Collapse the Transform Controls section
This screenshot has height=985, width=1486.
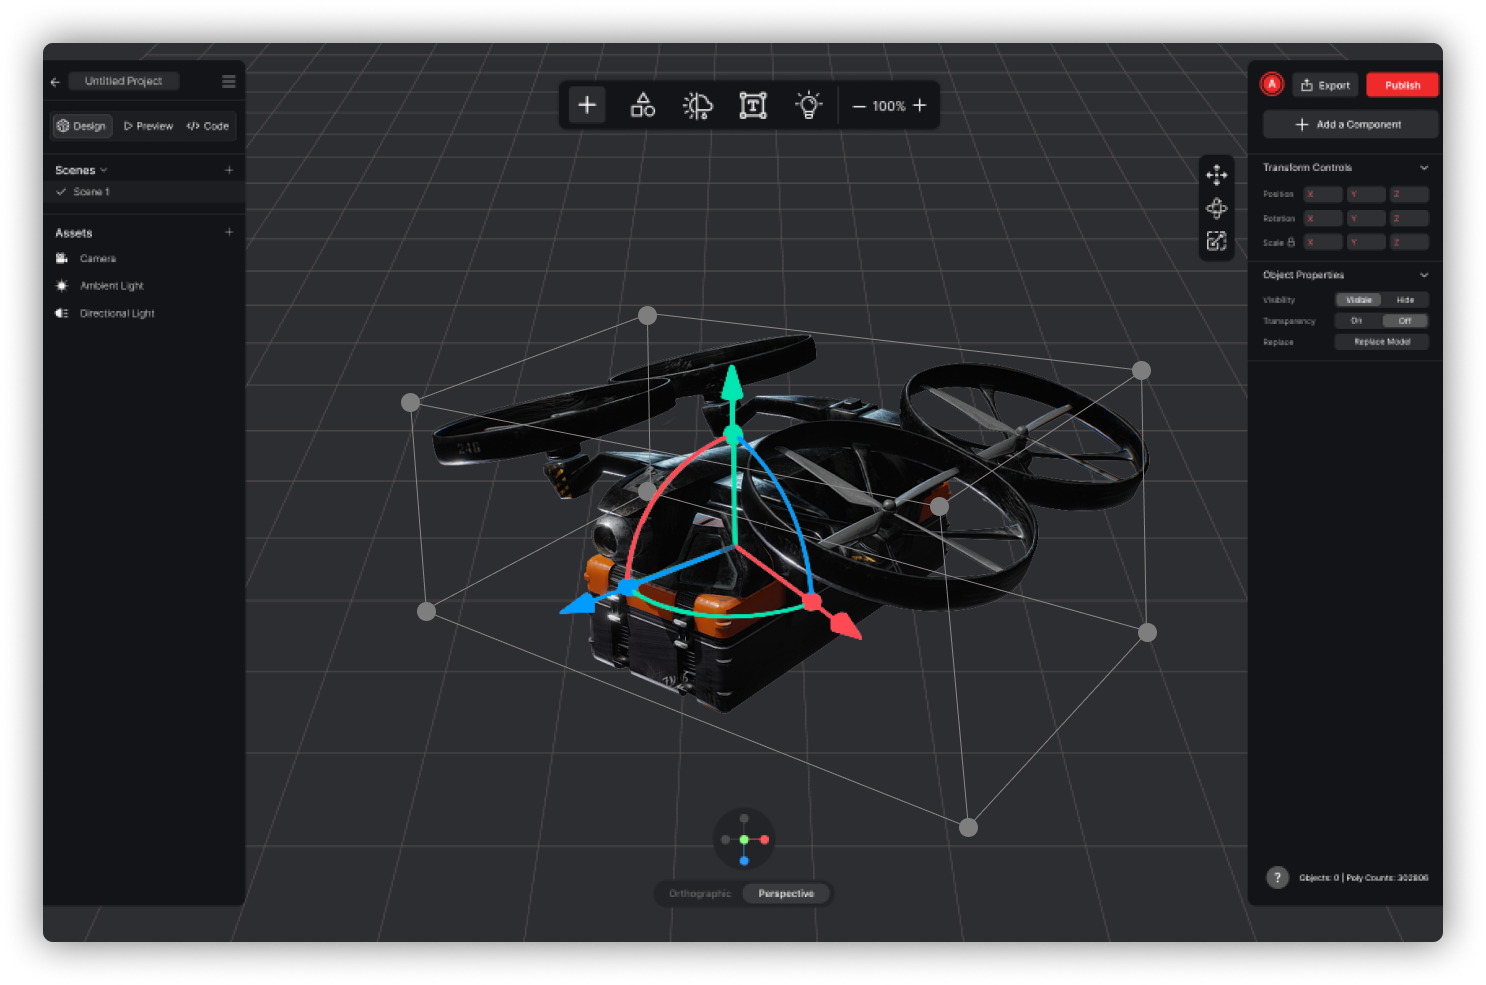(x=1424, y=167)
